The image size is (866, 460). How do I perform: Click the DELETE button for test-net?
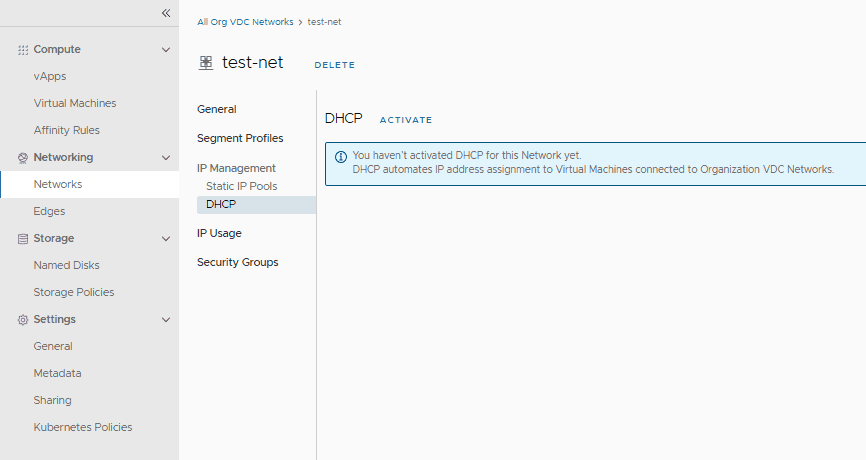(x=335, y=65)
